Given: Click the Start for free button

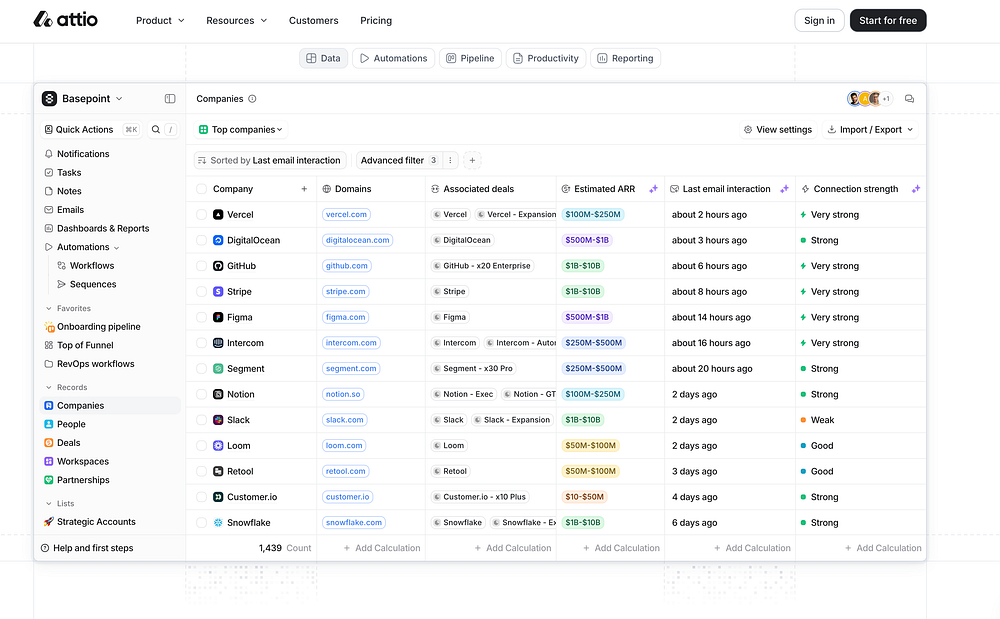Looking at the screenshot, I should (x=887, y=20).
